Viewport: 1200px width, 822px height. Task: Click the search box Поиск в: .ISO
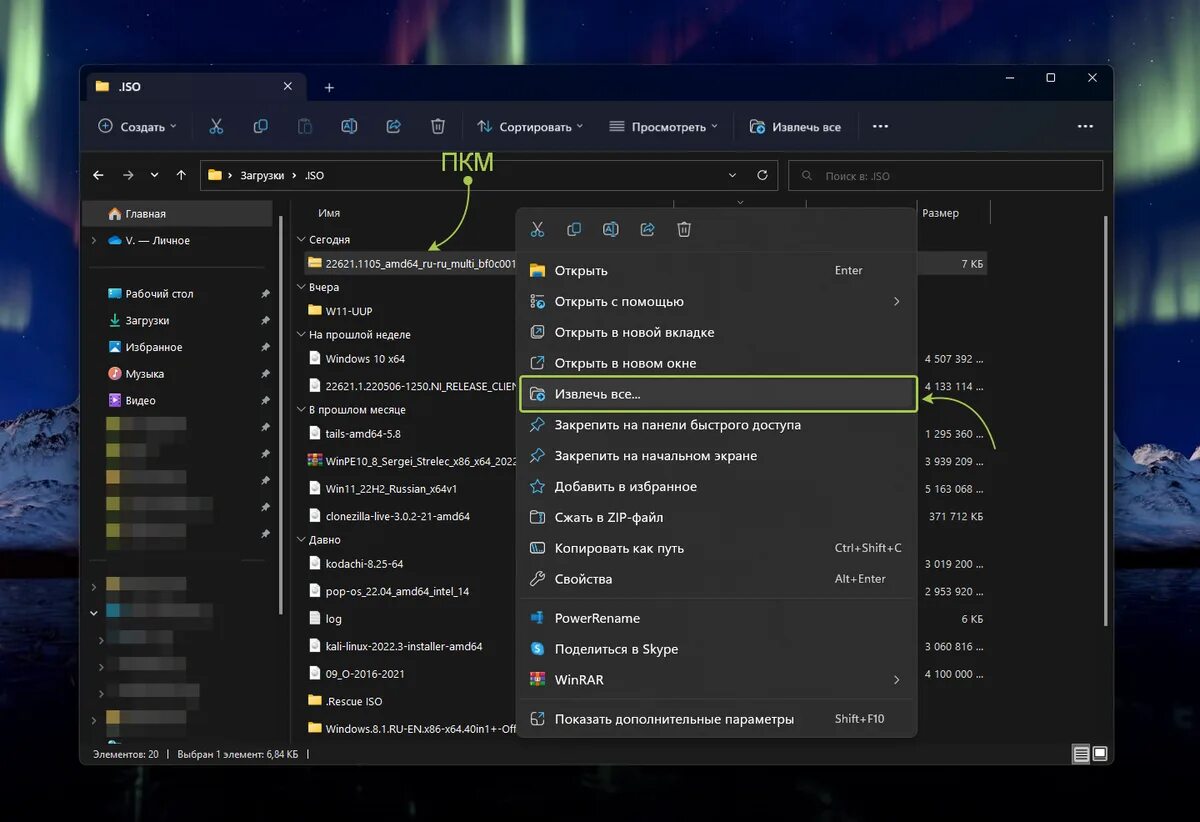coord(945,175)
